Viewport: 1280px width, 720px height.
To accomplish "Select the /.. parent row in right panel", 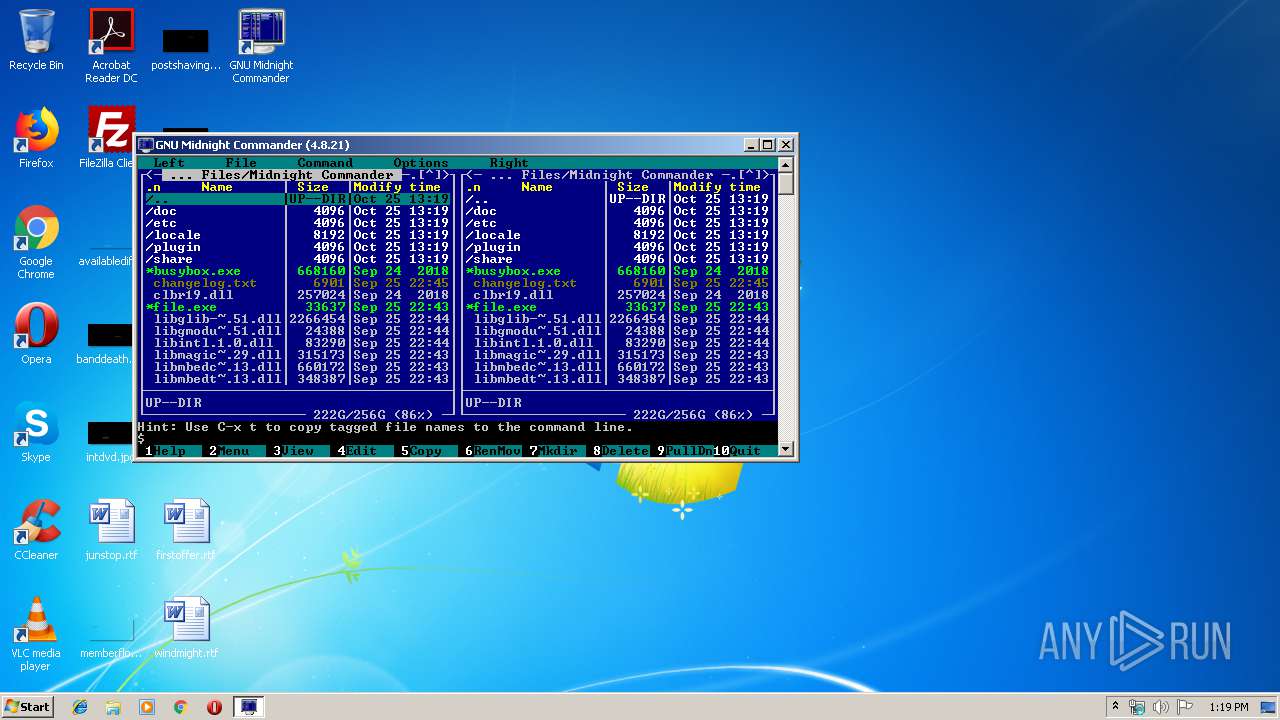I will (x=618, y=199).
